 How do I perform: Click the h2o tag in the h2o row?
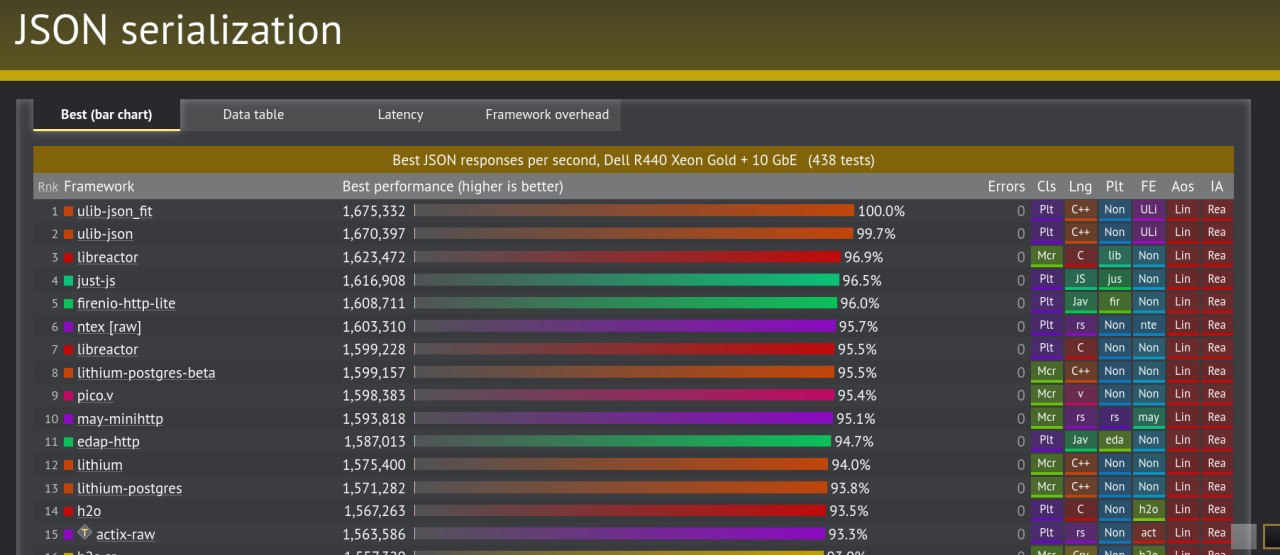[x=1148, y=511]
